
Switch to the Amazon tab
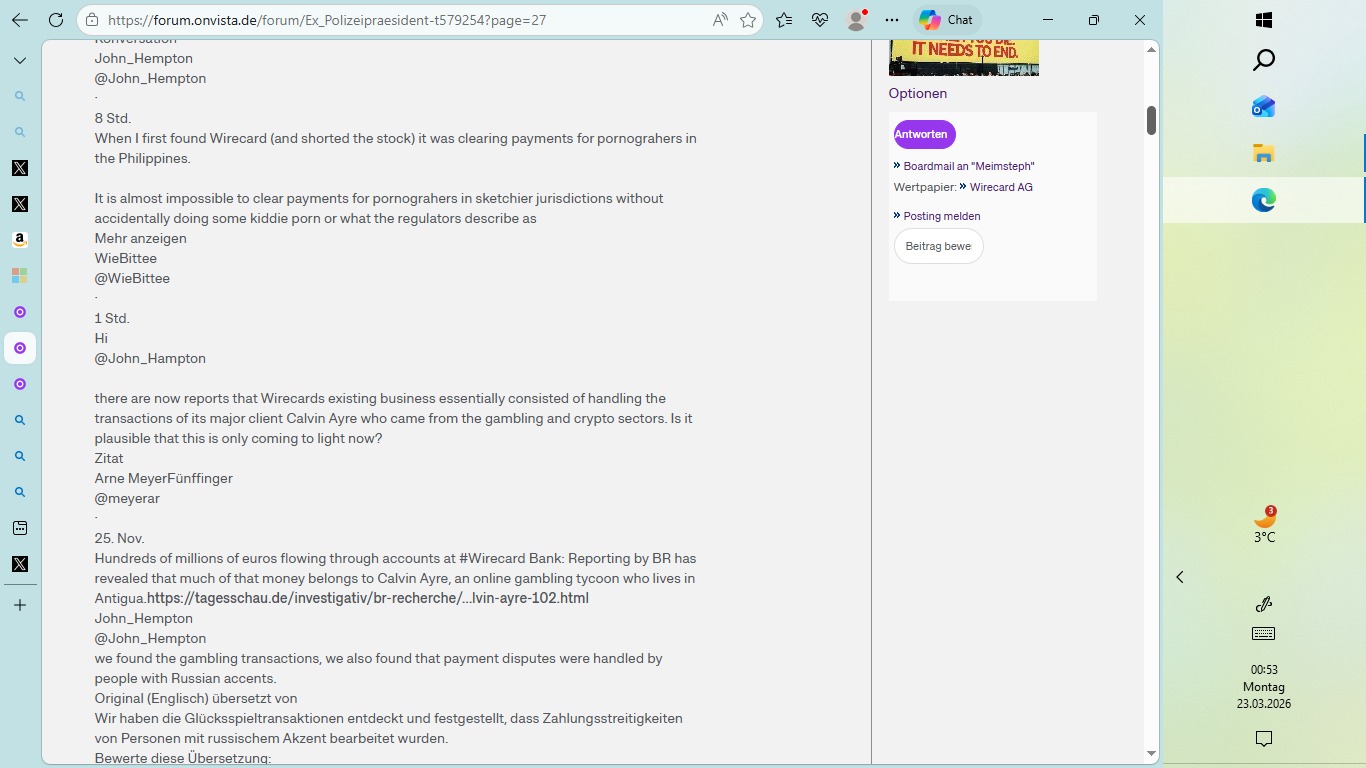(20, 240)
